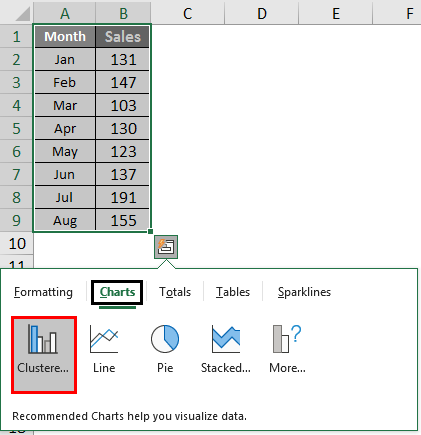
Task: Select column C header
Action: (188, 13)
